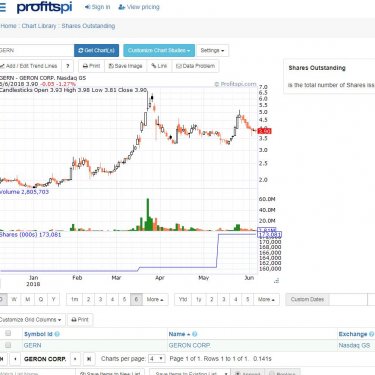Screen dimensions: 375x375
Task: Focus the GERN symbol input field
Action: click(36, 50)
